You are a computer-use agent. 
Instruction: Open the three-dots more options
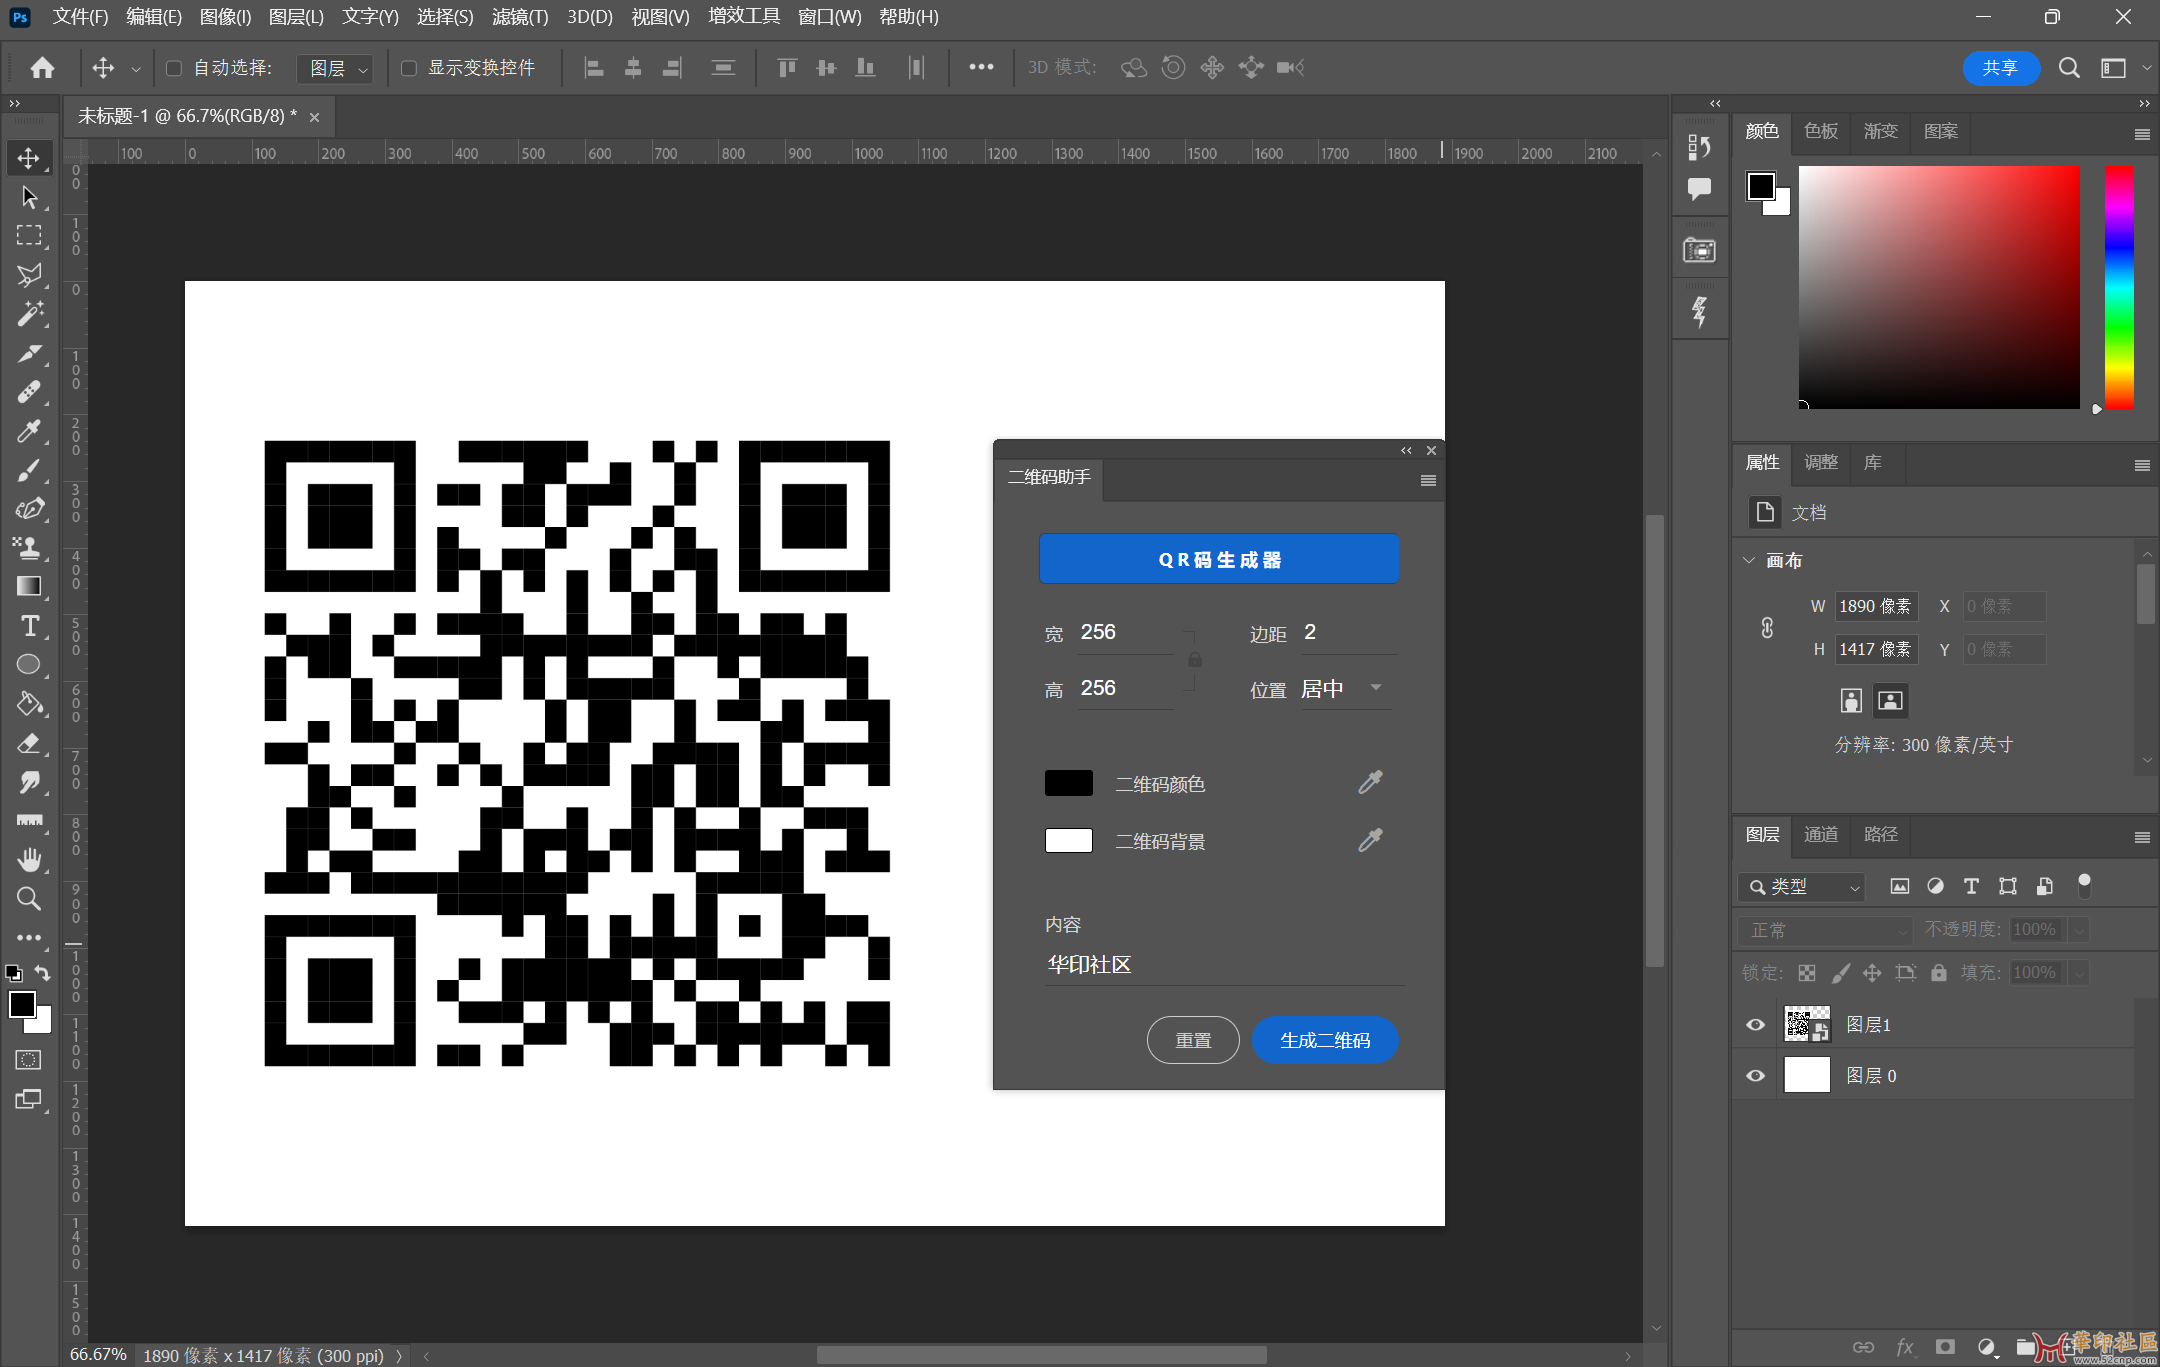pyautogui.click(x=981, y=67)
